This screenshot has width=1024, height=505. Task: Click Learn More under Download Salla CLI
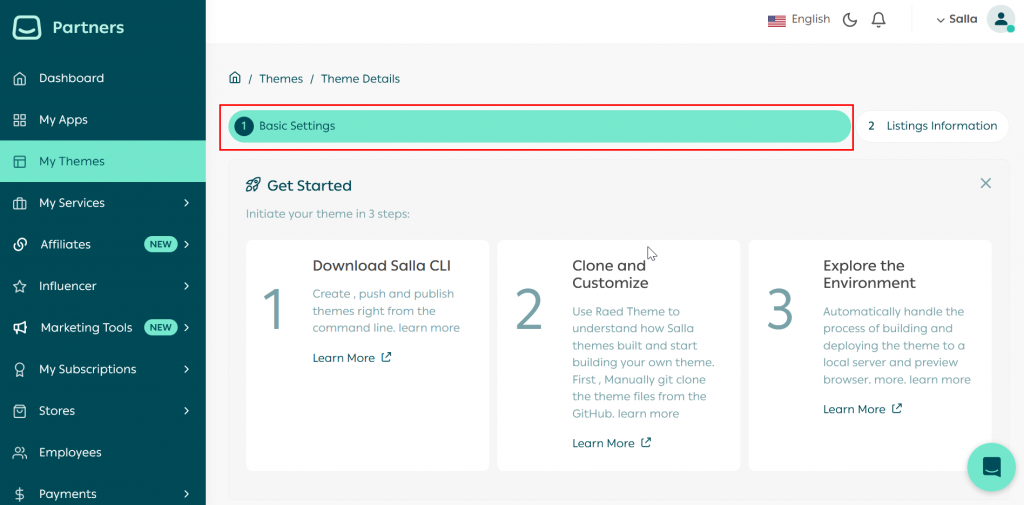point(352,358)
